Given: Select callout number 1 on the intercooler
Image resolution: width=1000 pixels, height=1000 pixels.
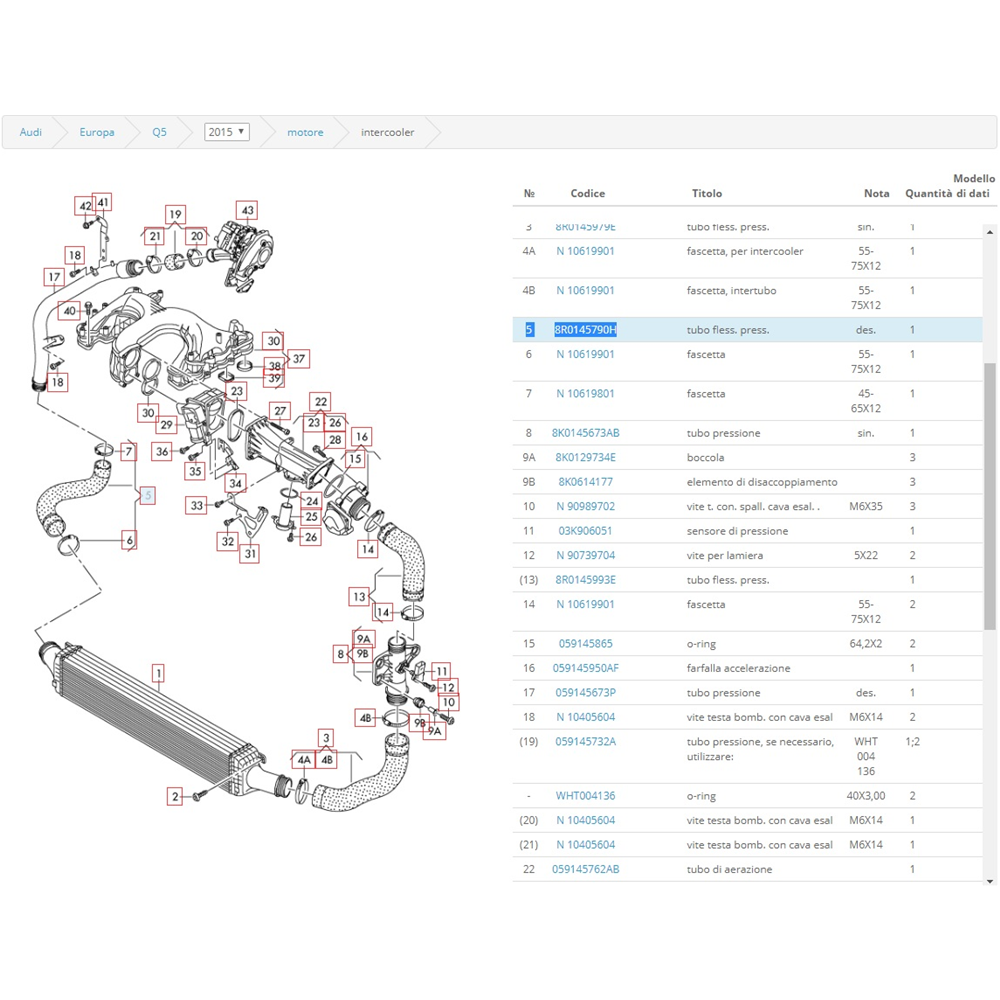Looking at the screenshot, I should [158, 673].
